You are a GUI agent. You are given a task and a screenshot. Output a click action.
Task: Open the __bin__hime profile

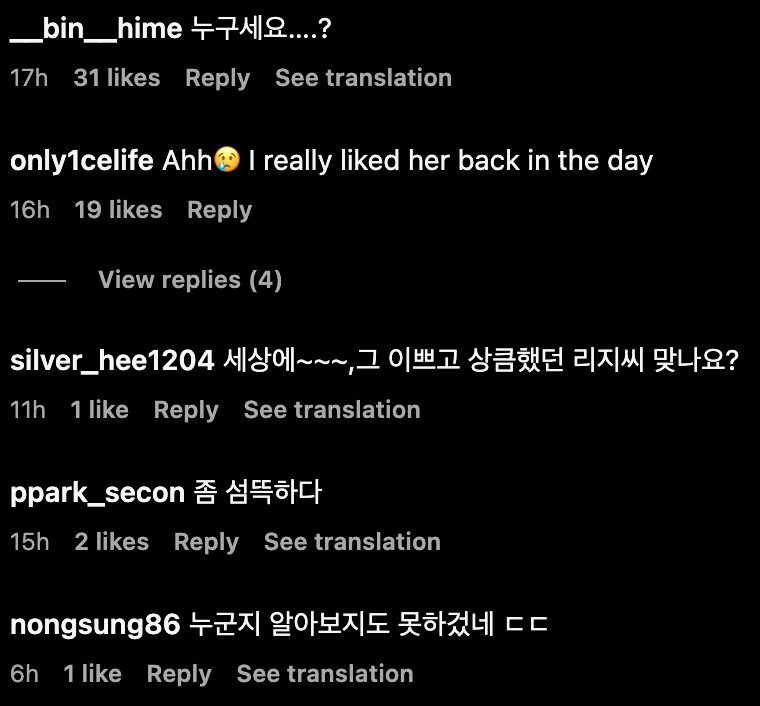pos(96,29)
